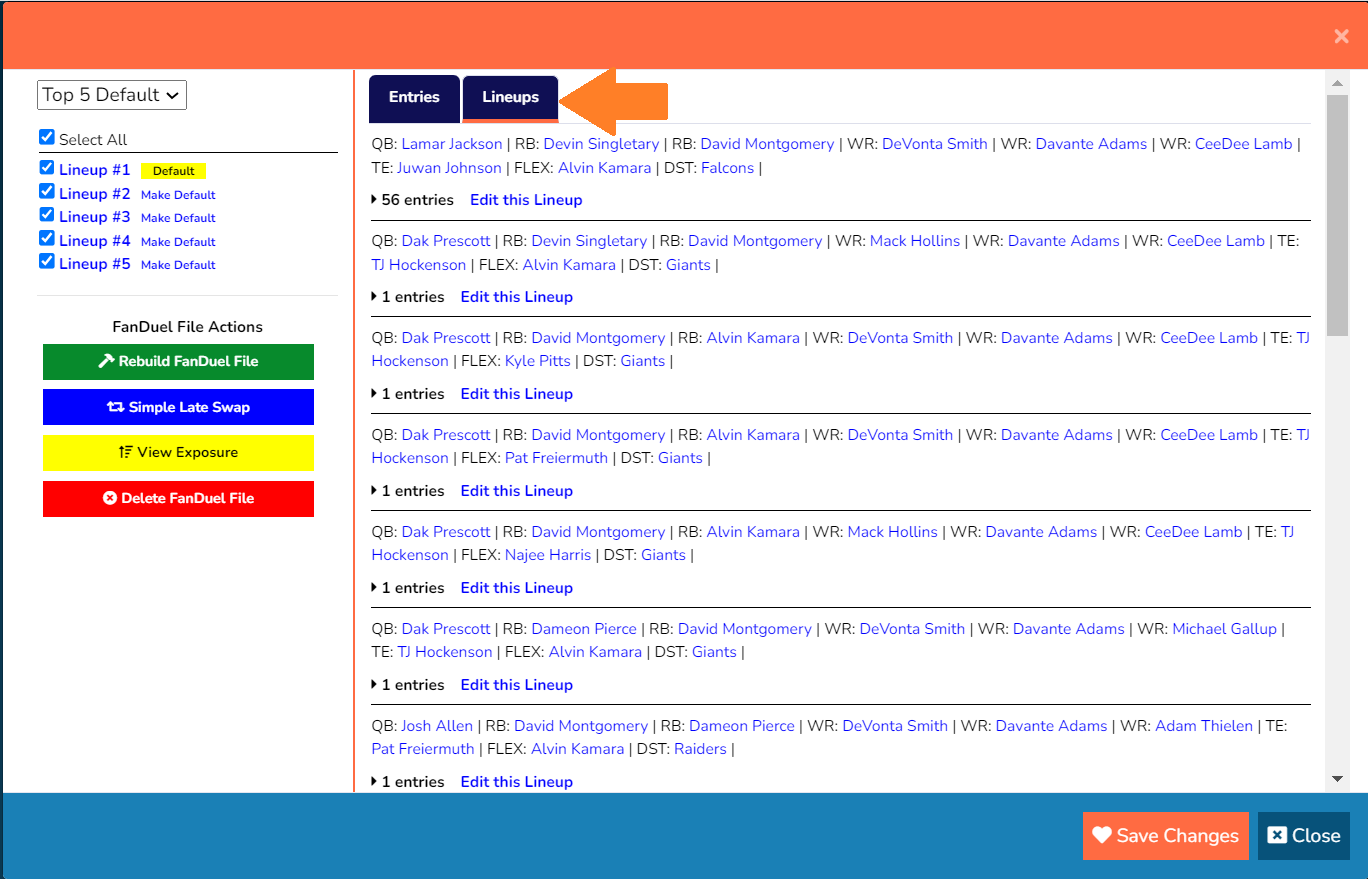
Task: Uncheck the Lineup #4 checkbox
Action: click(x=45, y=240)
